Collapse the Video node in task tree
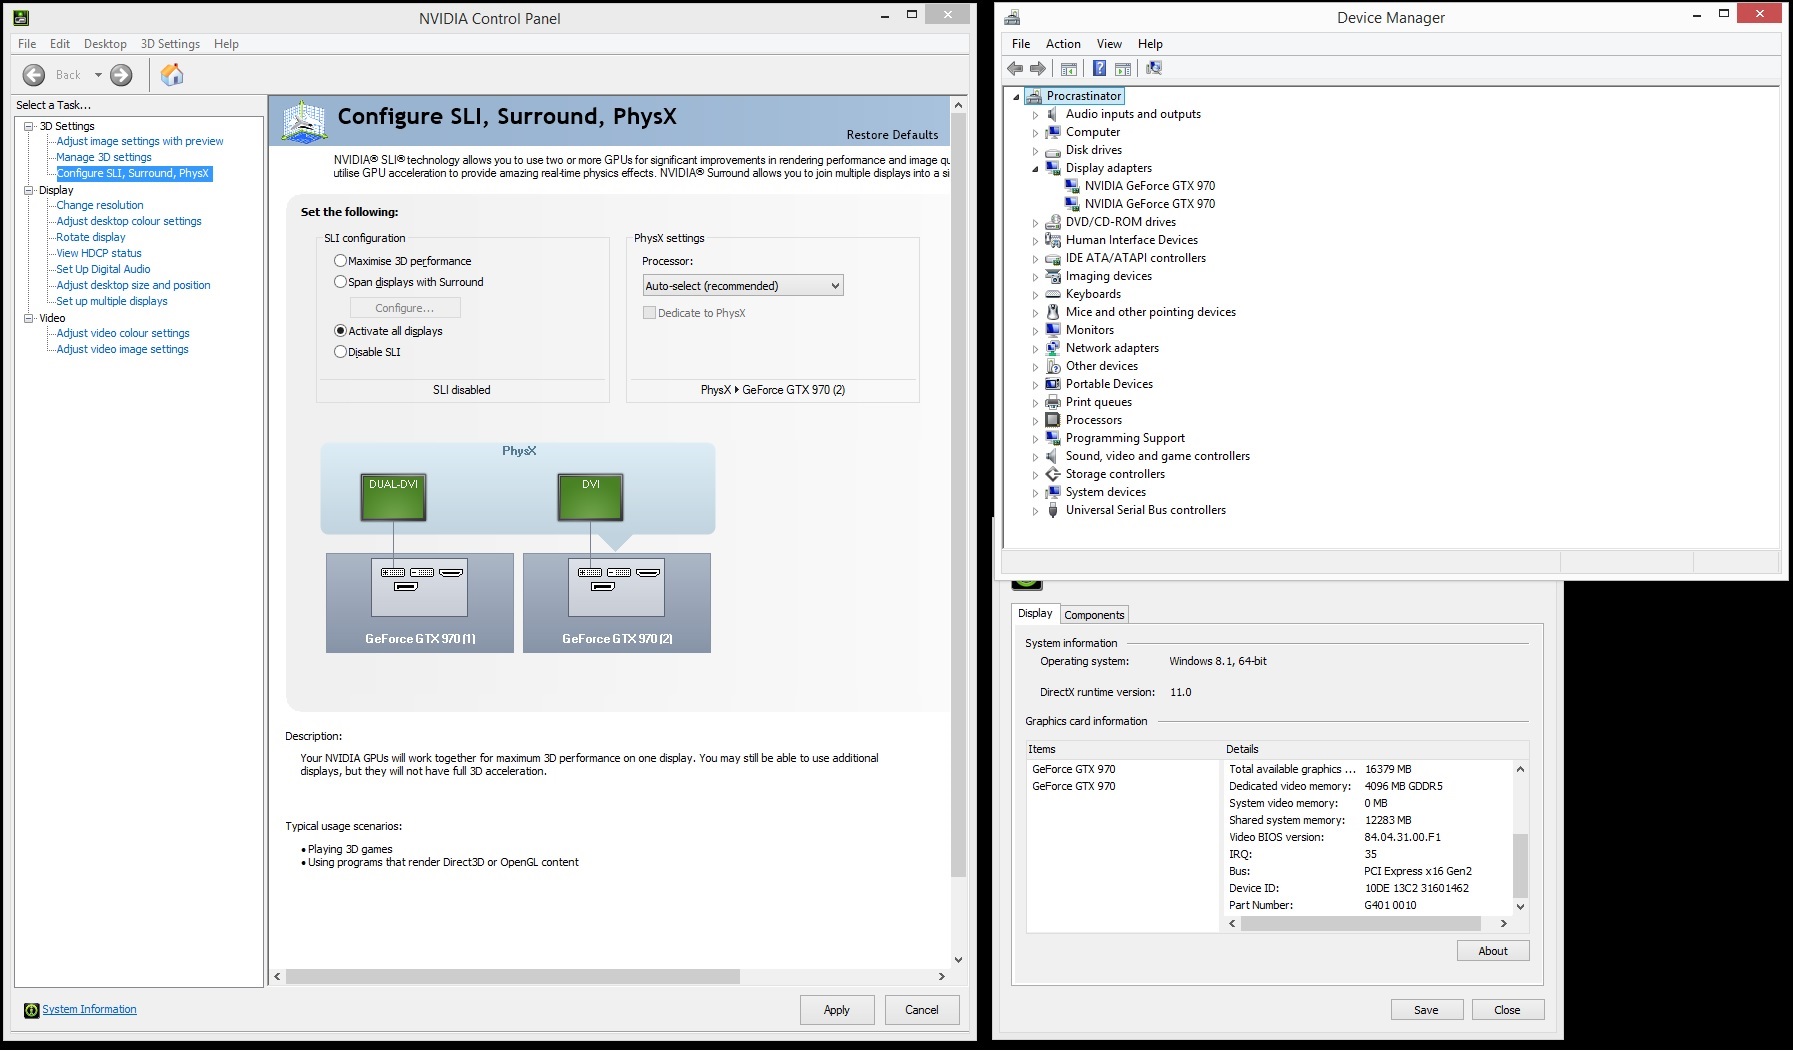 [29, 318]
